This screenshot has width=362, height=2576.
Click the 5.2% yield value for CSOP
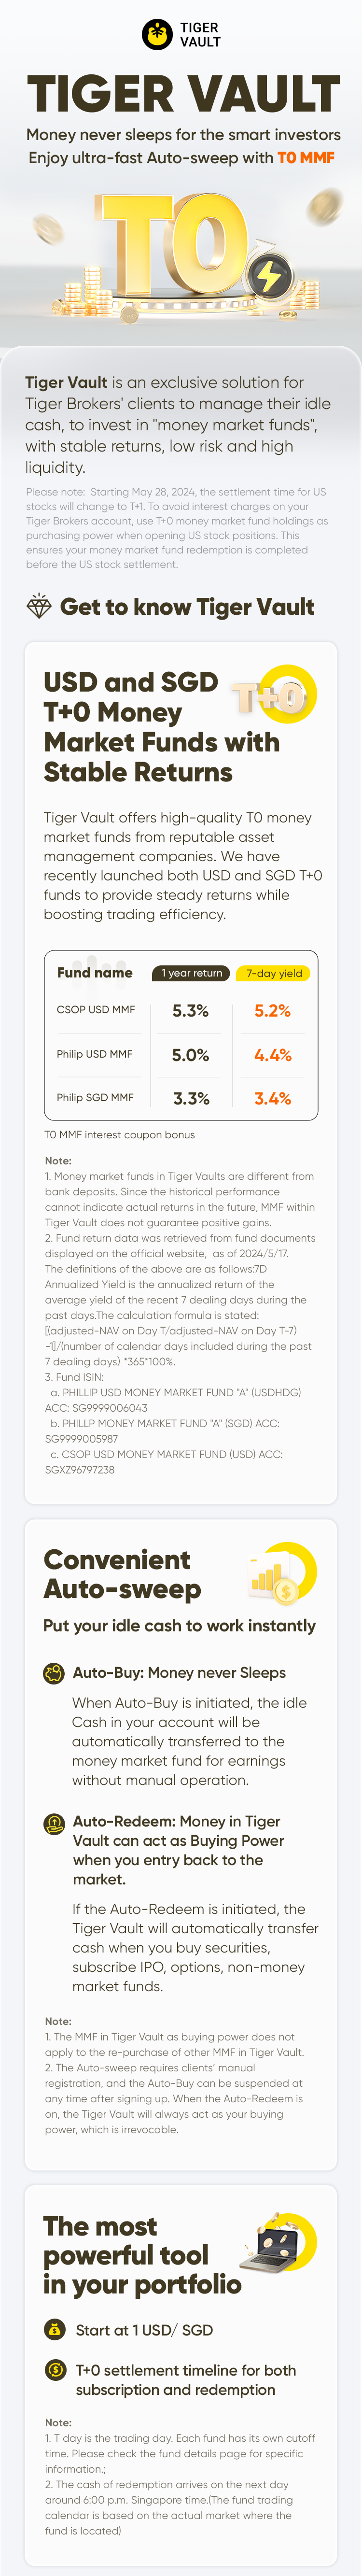[x=272, y=1011]
